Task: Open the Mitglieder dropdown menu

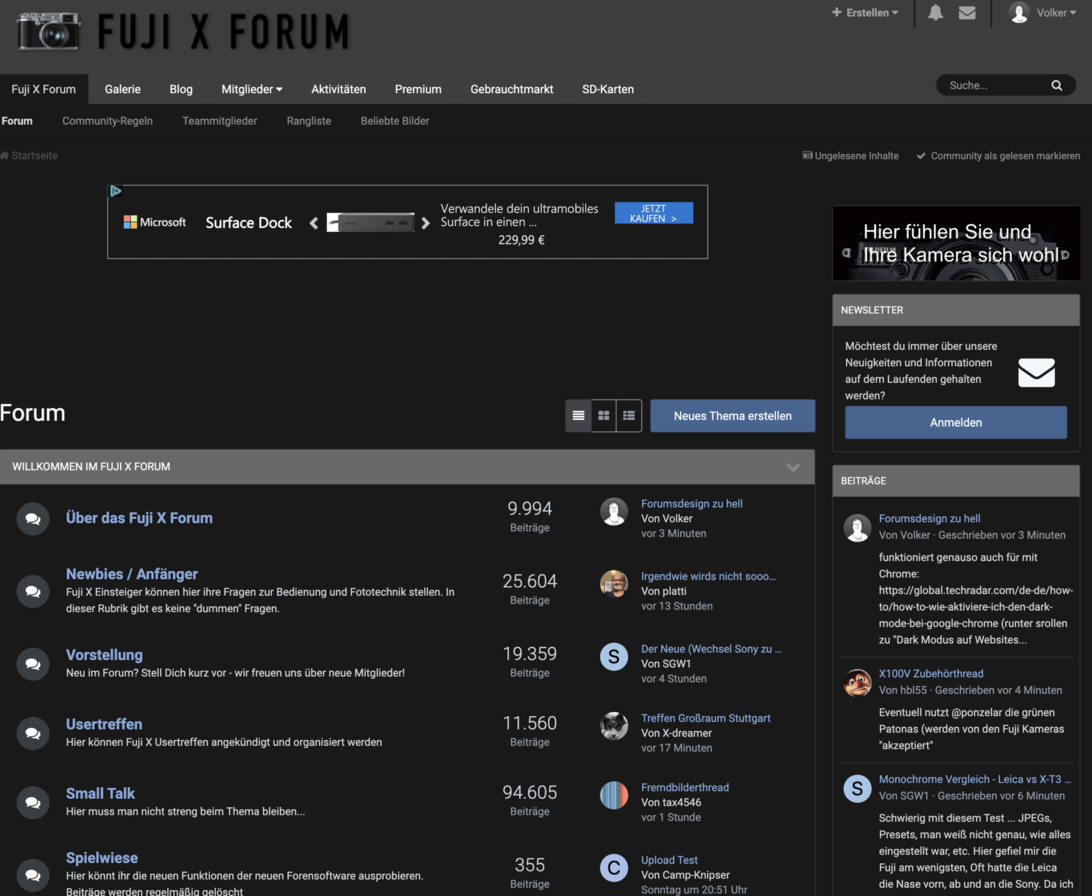Action: click(252, 89)
